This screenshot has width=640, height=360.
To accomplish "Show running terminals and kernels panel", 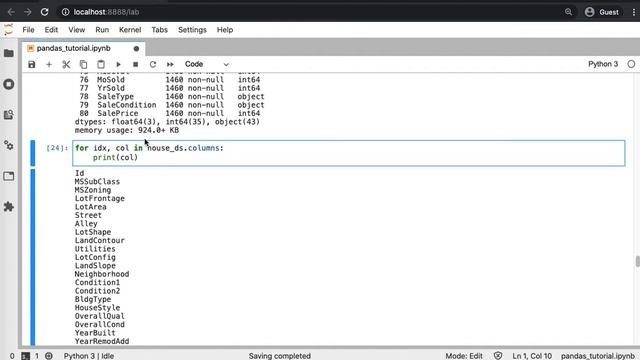I will pos(9,84).
